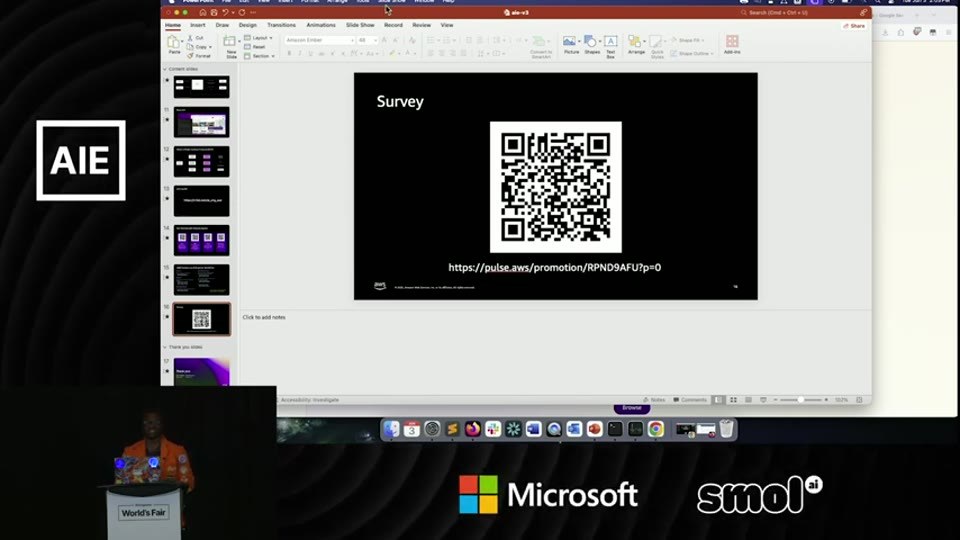Toggle Bold formatting
The width and height of the screenshot is (960, 540).
point(289,53)
